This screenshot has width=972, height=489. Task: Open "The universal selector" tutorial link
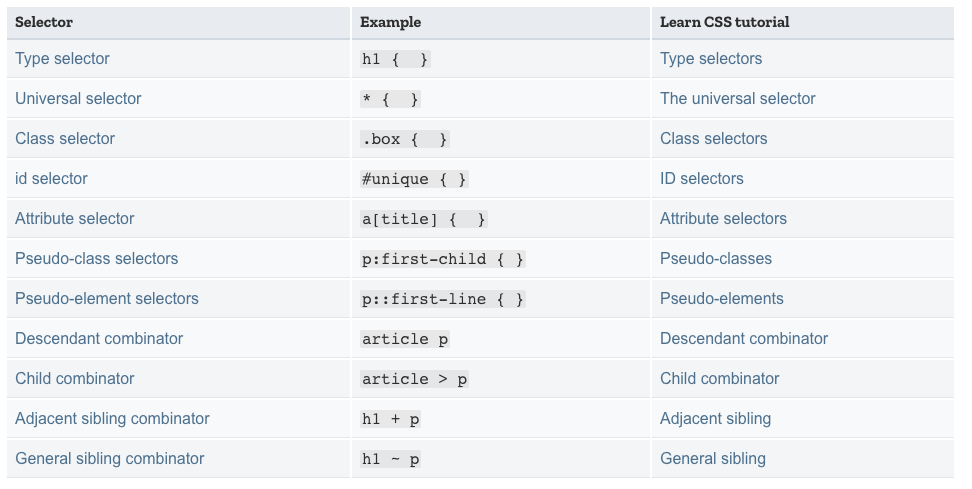[737, 99]
